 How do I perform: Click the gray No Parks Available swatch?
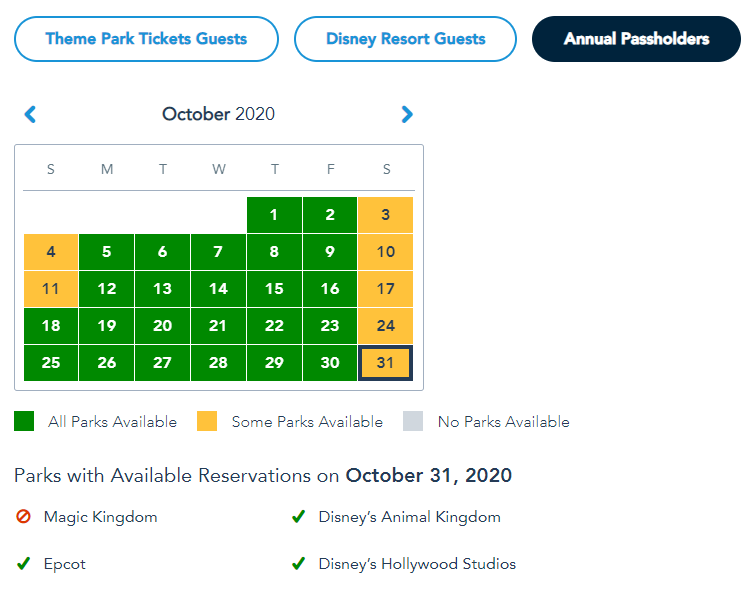coord(413,421)
